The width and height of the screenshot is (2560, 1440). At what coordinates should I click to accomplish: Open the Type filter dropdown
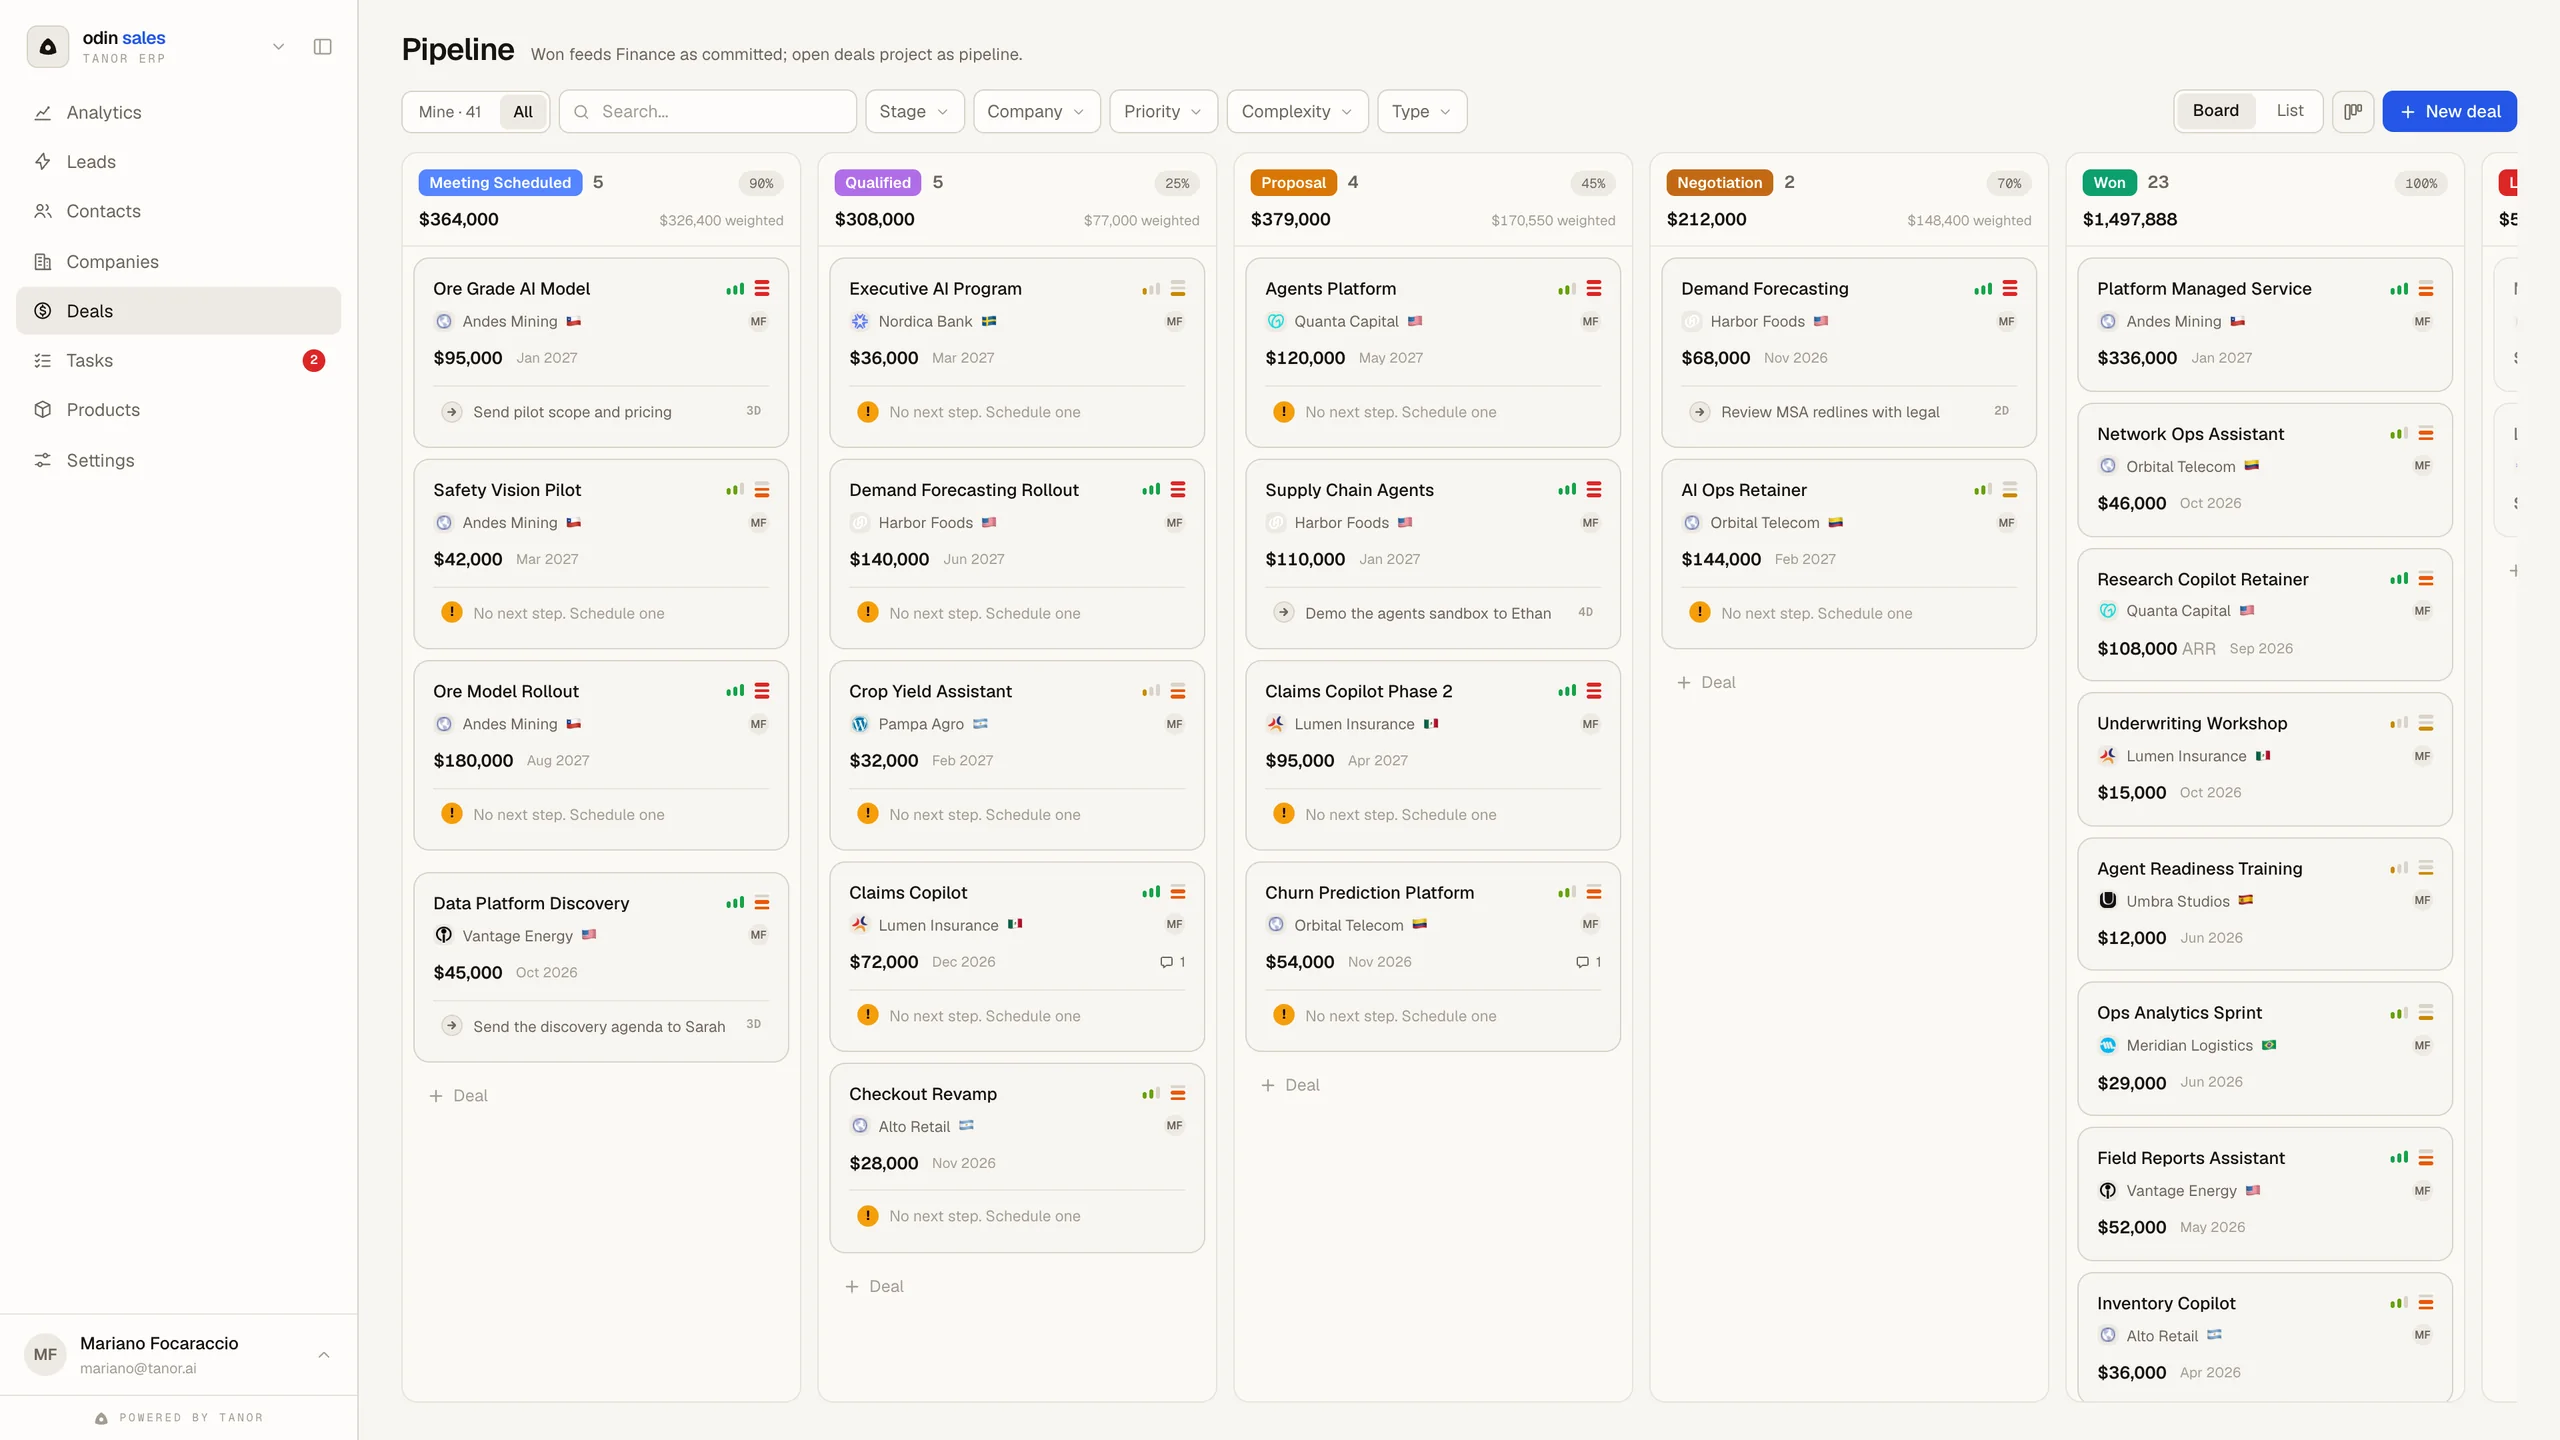1421,112
